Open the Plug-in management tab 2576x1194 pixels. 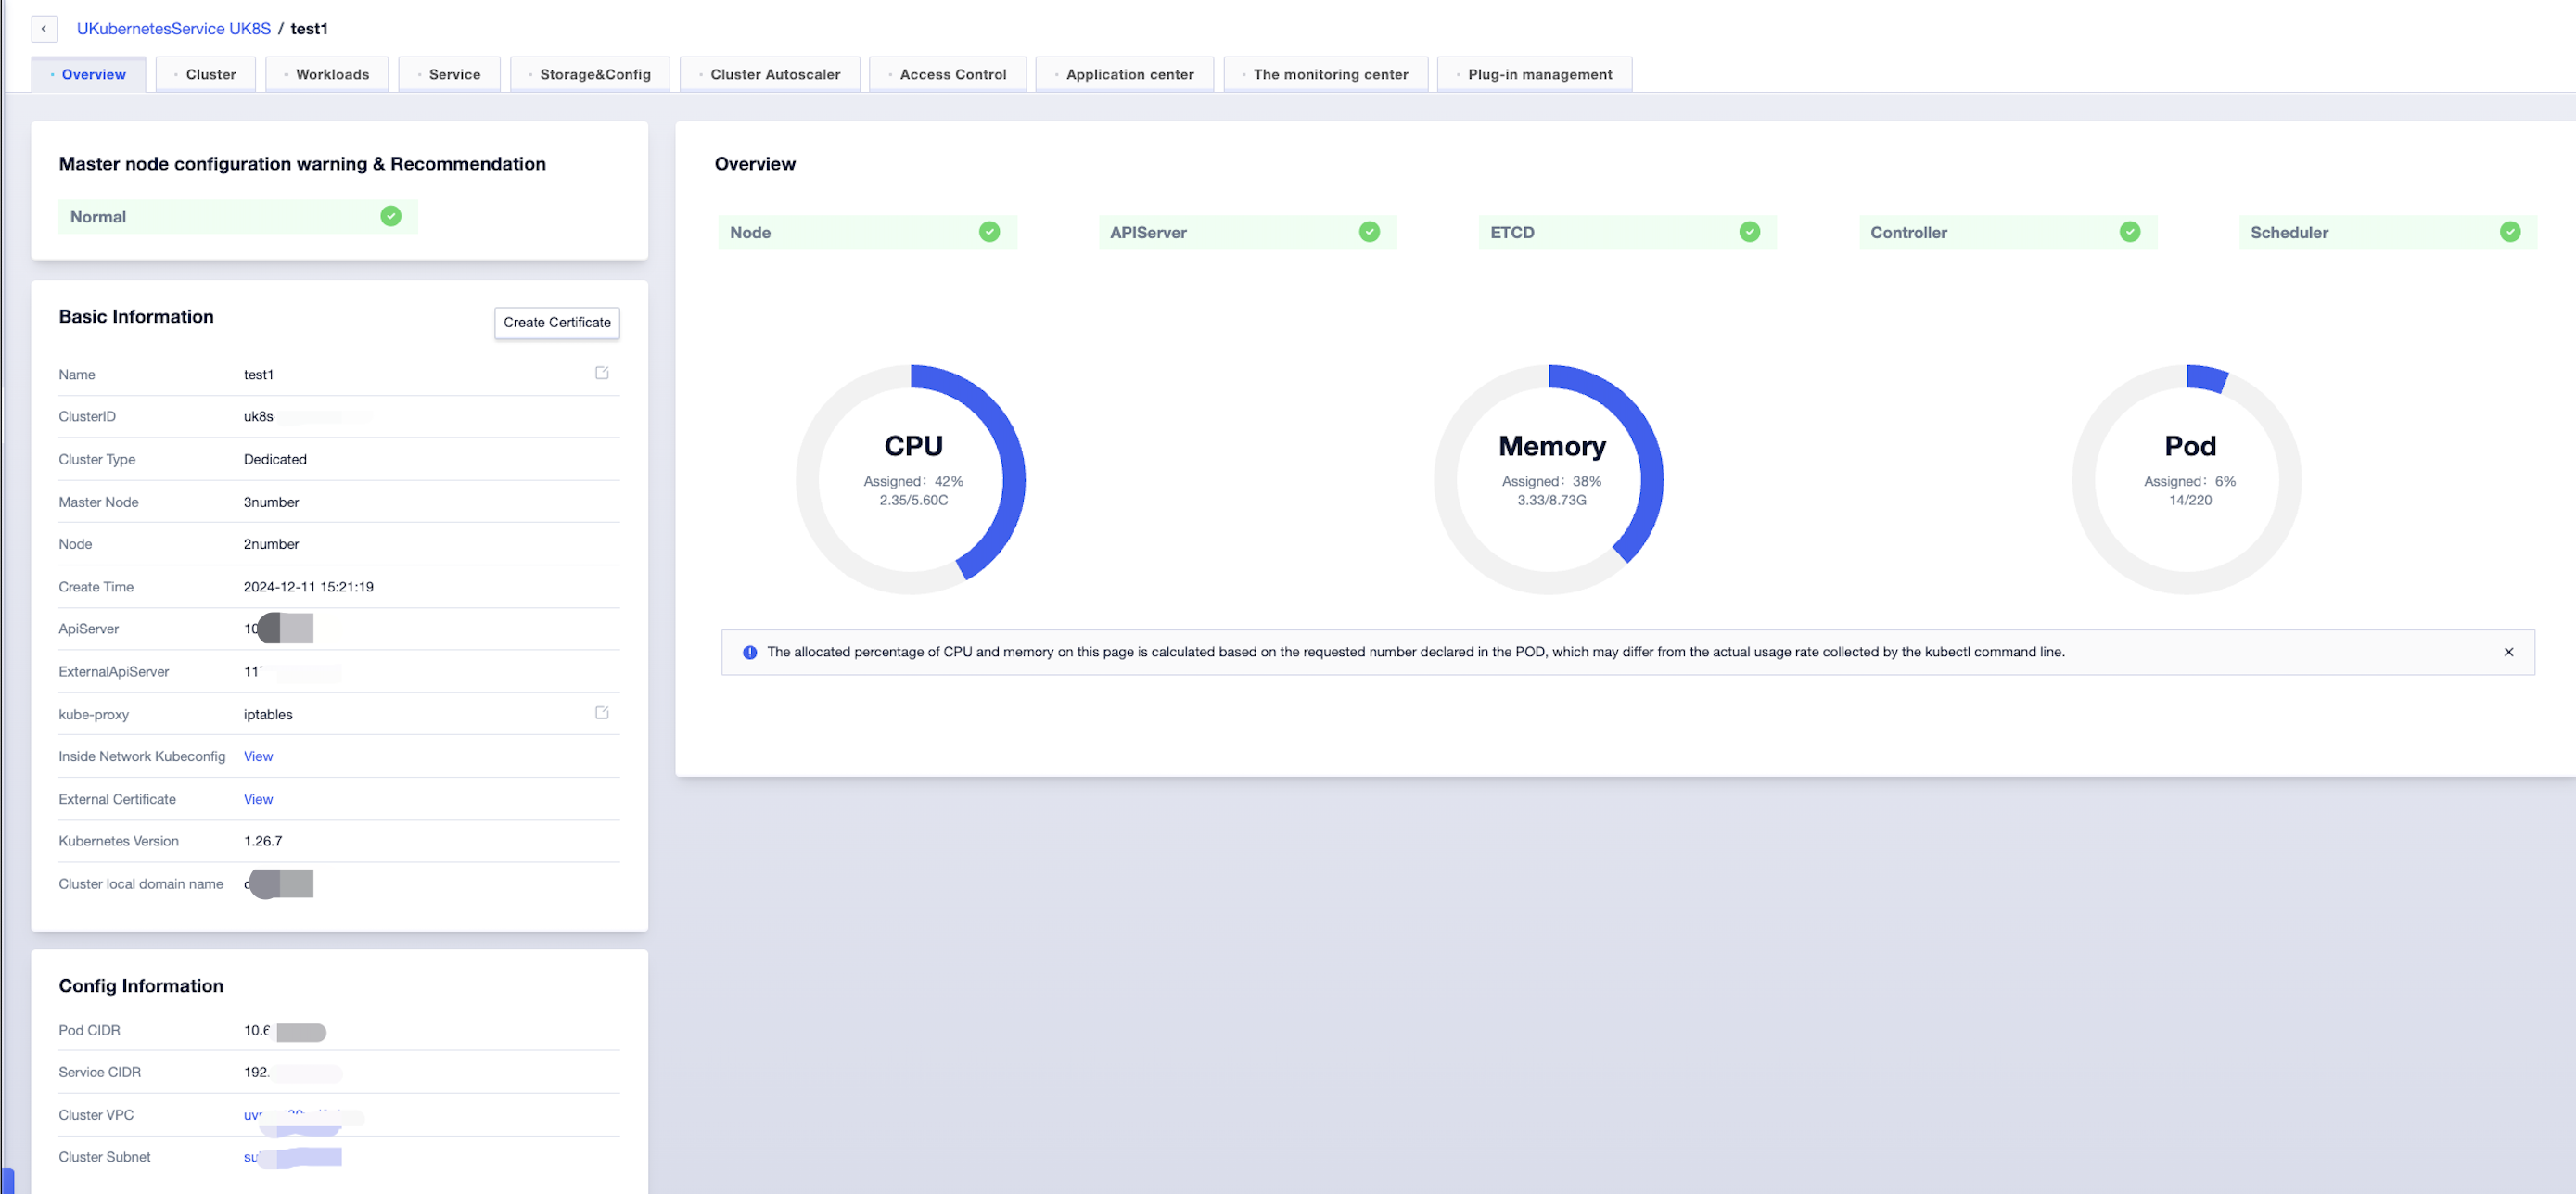pos(1535,74)
